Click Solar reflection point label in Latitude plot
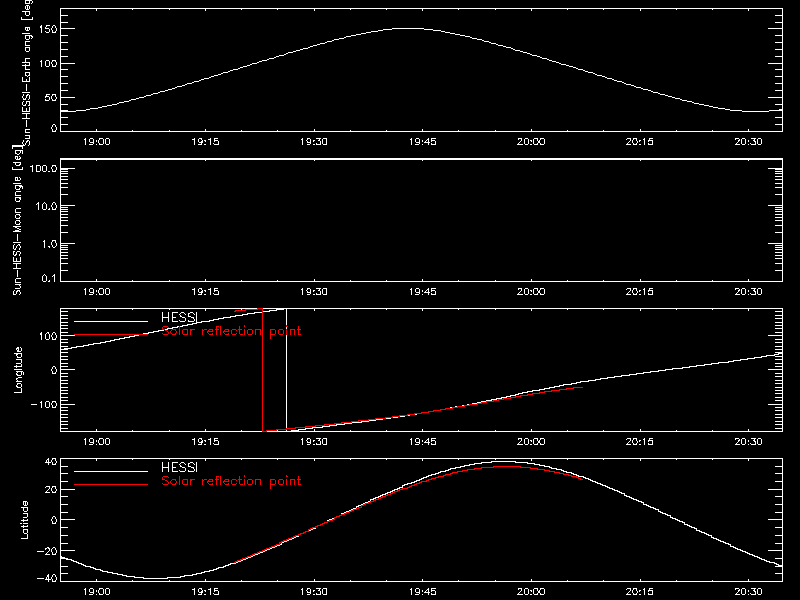Viewport: 800px width, 600px height. click(x=231, y=481)
